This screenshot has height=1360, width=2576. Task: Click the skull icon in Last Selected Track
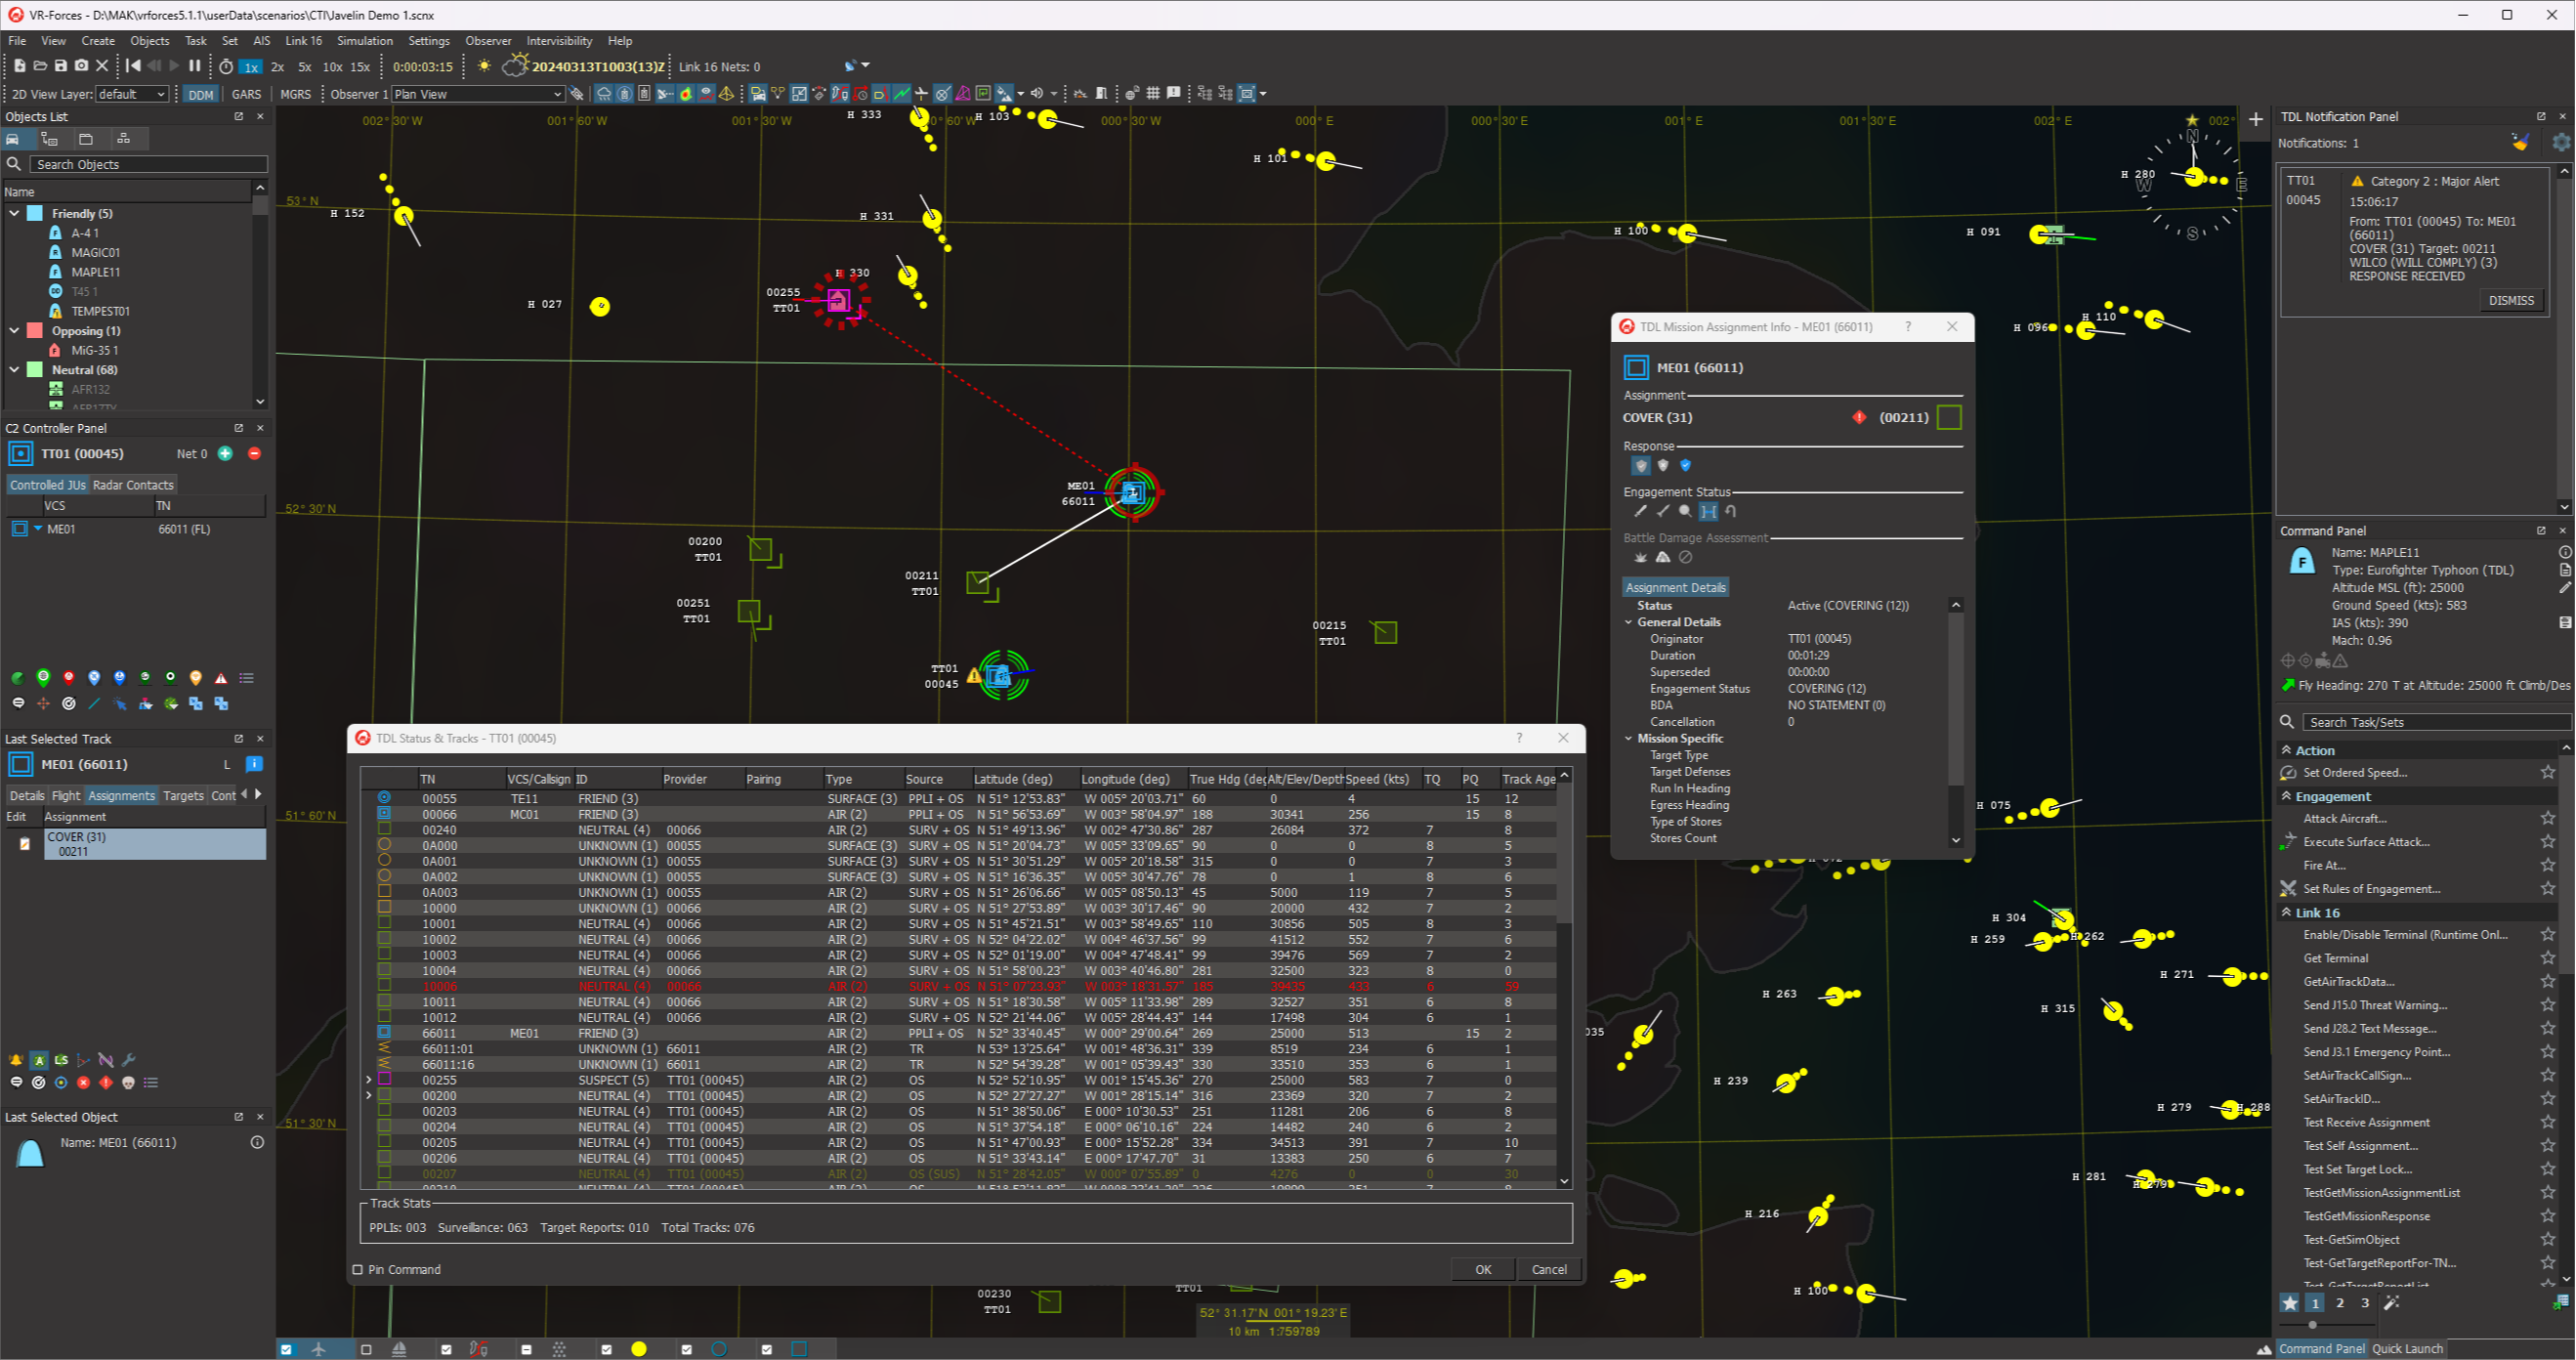pyautogui.click(x=128, y=1083)
